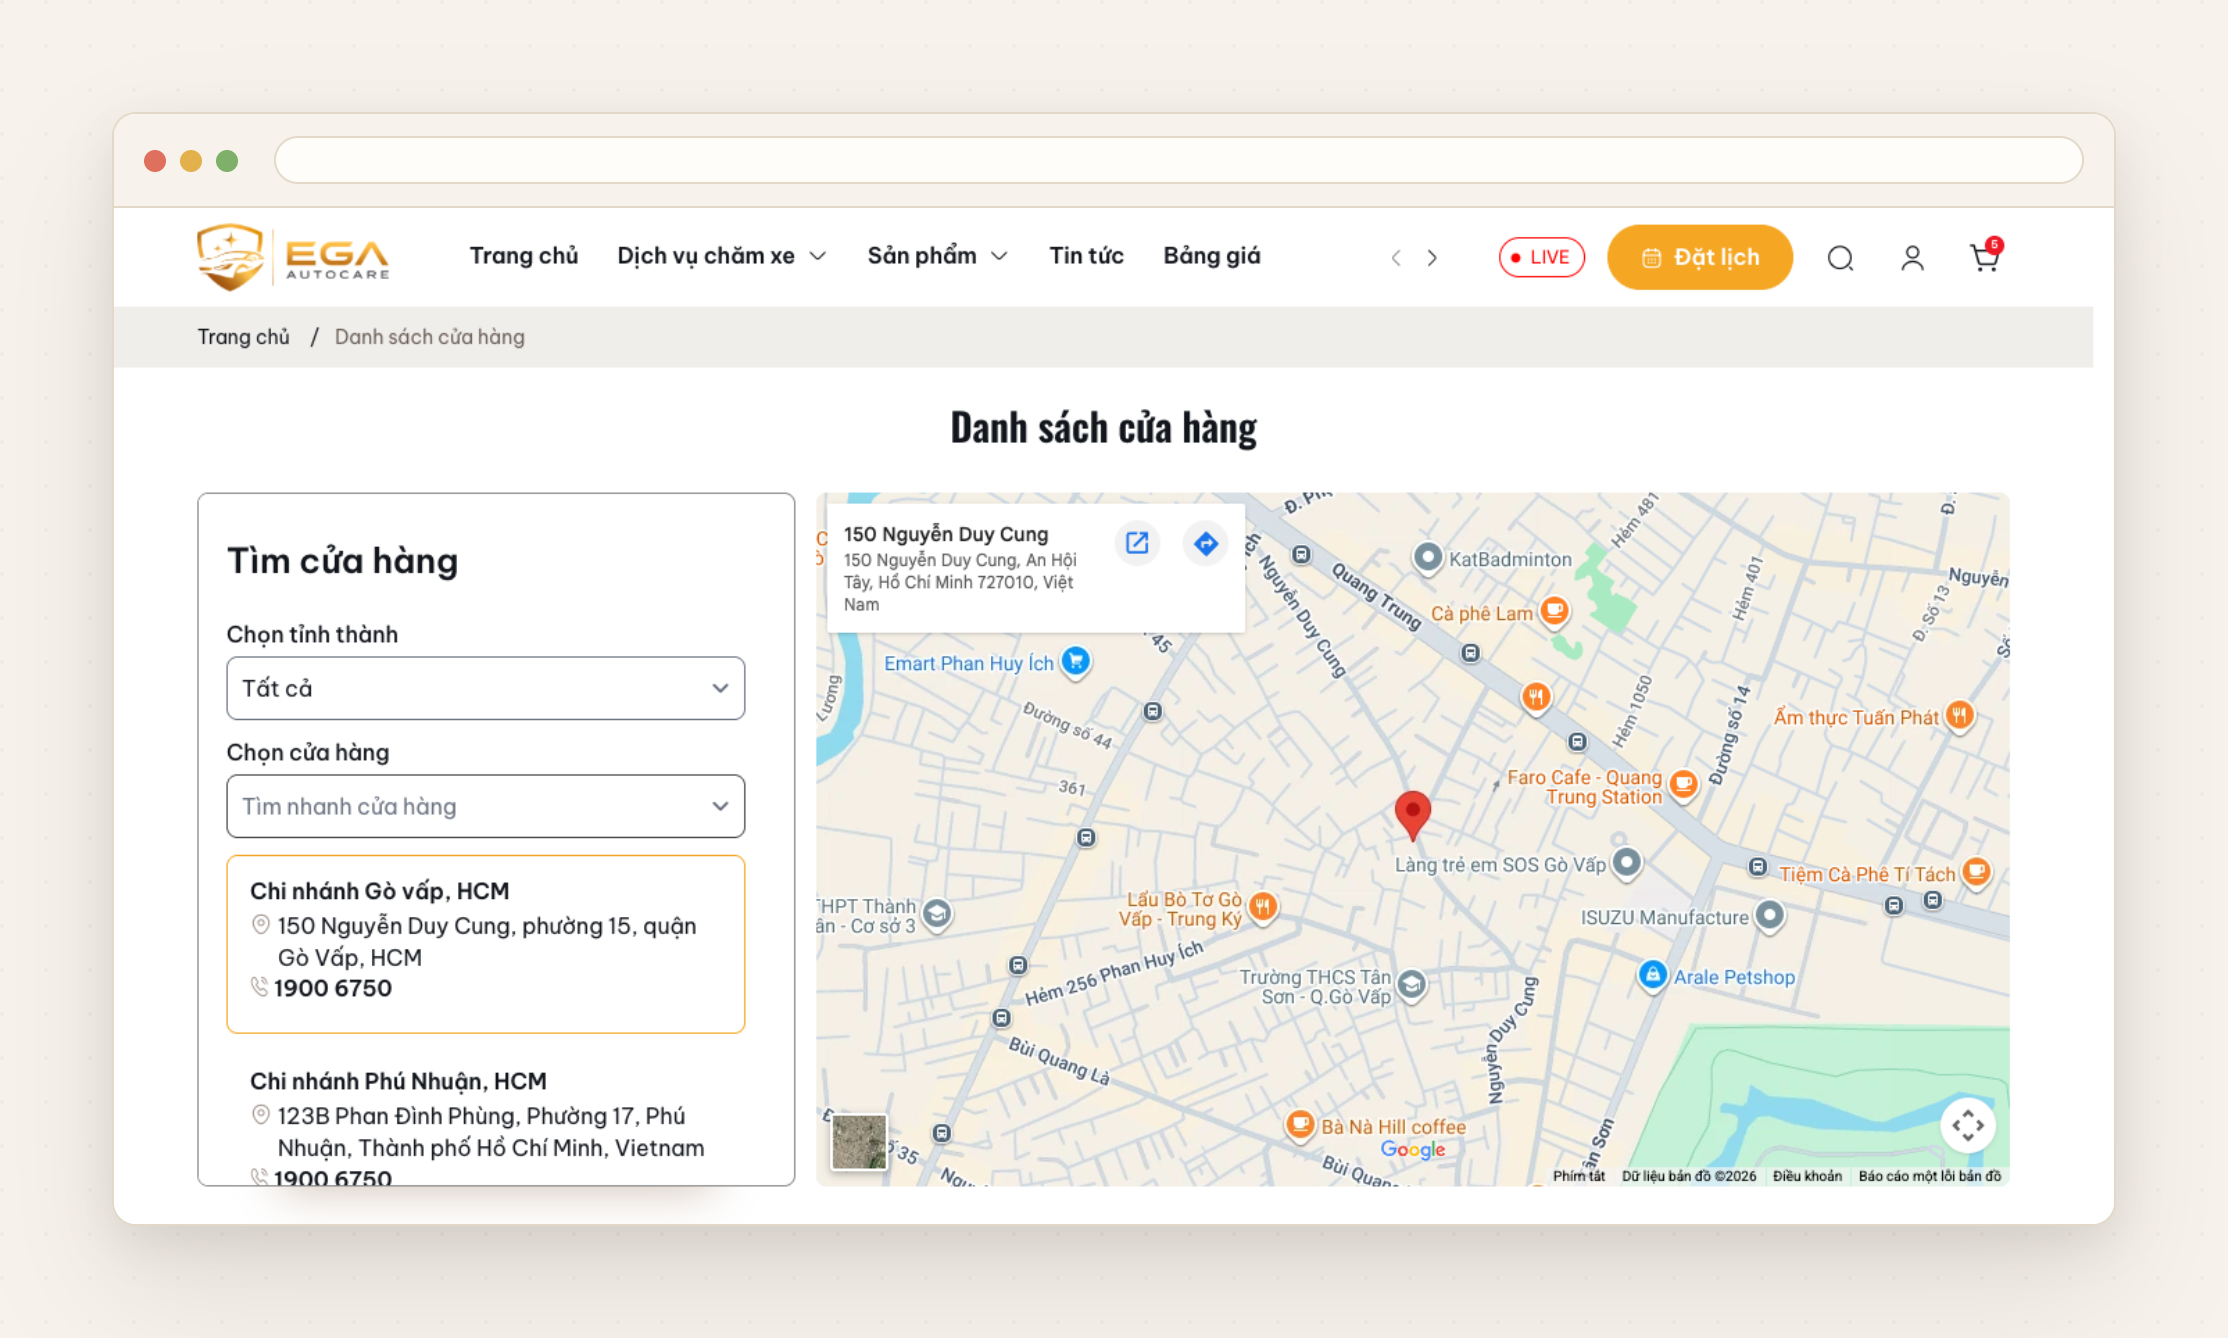Click the Google logo on map
This screenshot has height=1338, width=2228.
[1412, 1149]
